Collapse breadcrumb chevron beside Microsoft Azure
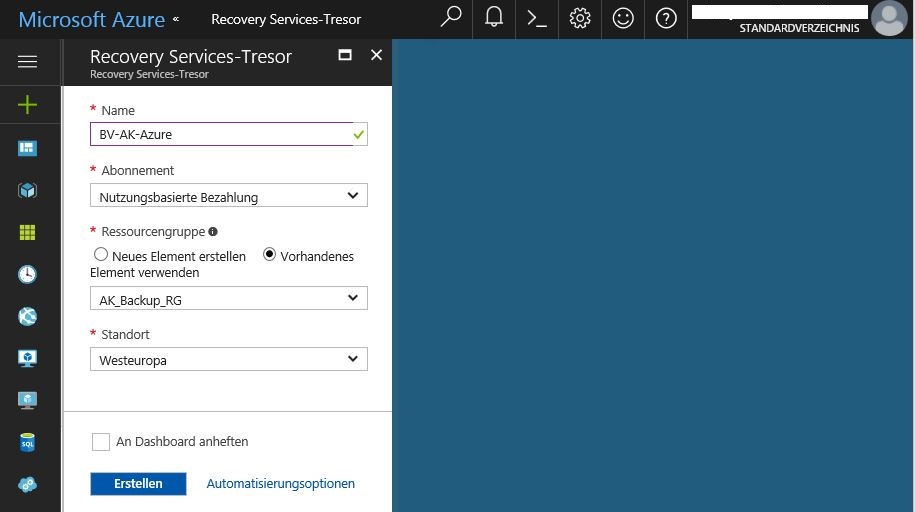 pyautogui.click(x=176, y=20)
